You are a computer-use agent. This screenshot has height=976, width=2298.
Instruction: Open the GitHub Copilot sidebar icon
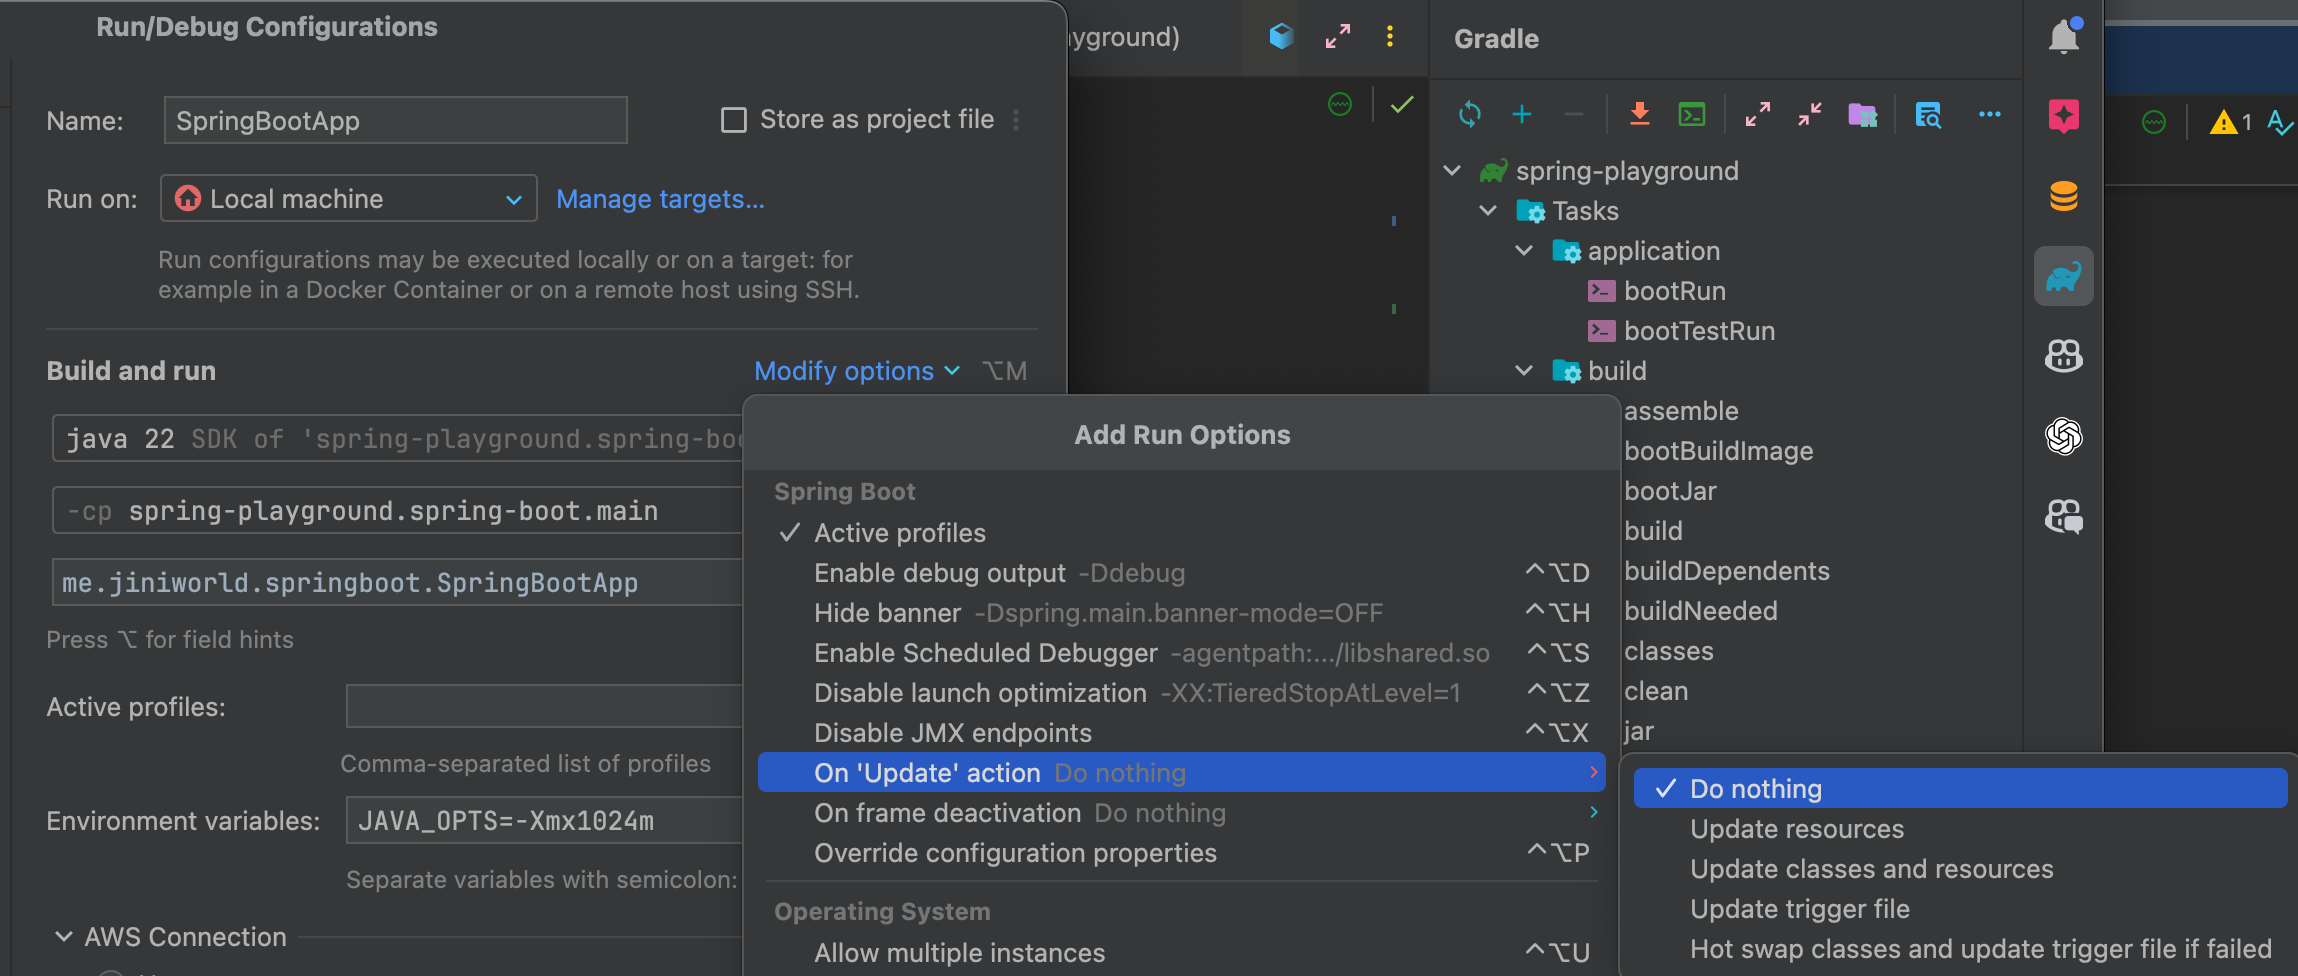coord(2064,356)
